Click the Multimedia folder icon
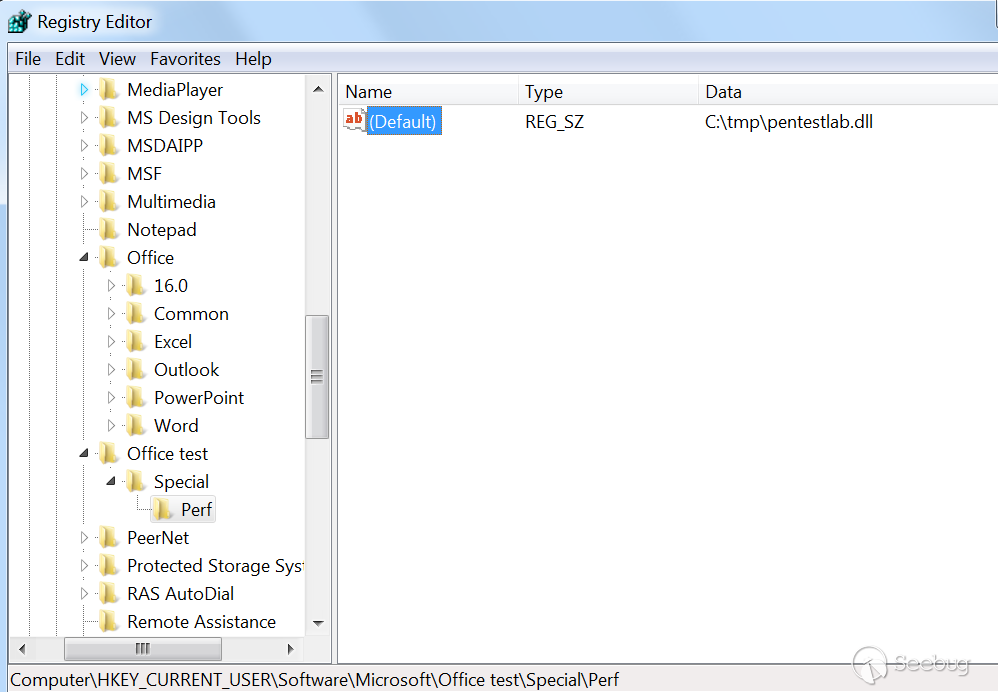The width and height of the screenshot is (998, 692). pyautogui.click(x=109, y=202)
